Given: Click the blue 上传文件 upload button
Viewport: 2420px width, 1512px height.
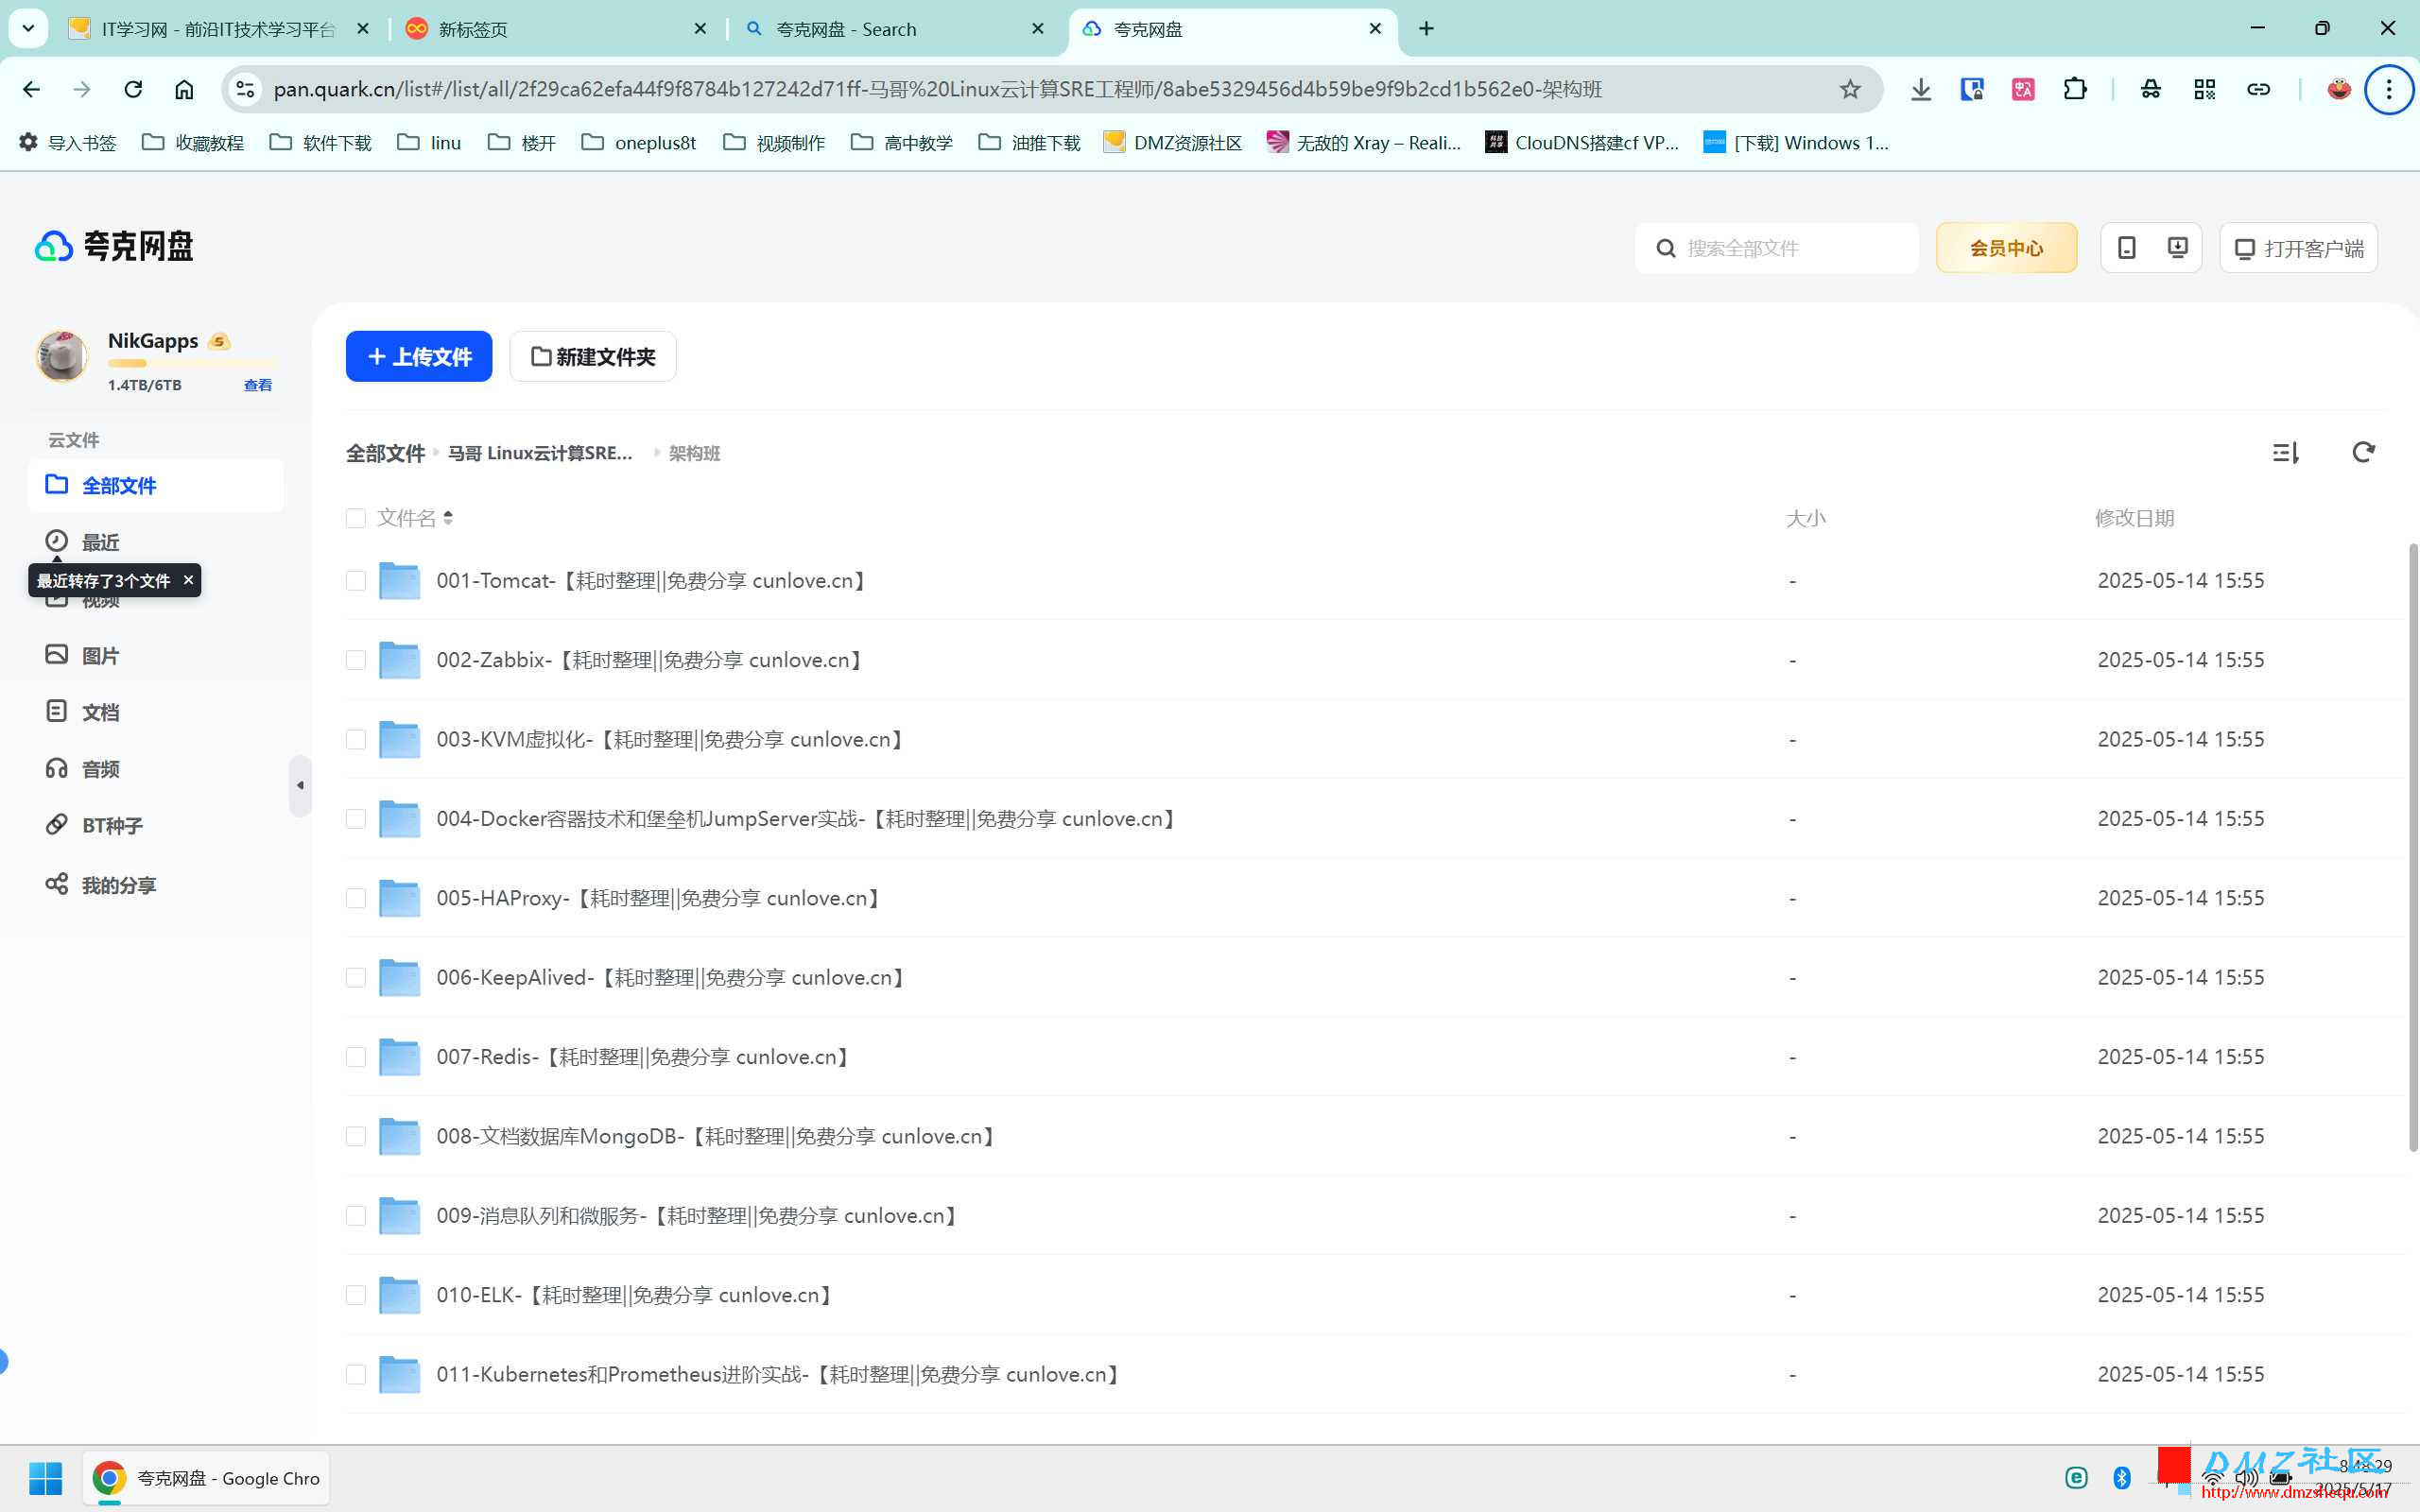Looking at the screenshot, I should 418,356.
